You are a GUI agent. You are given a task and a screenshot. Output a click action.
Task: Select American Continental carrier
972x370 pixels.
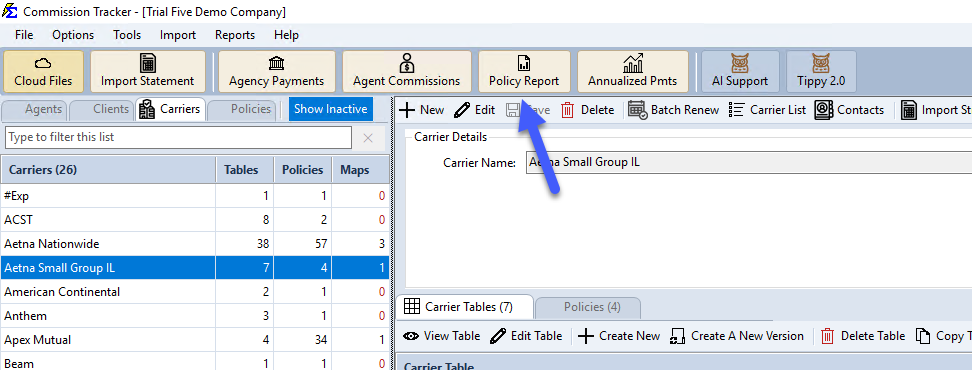coord(195,292)
